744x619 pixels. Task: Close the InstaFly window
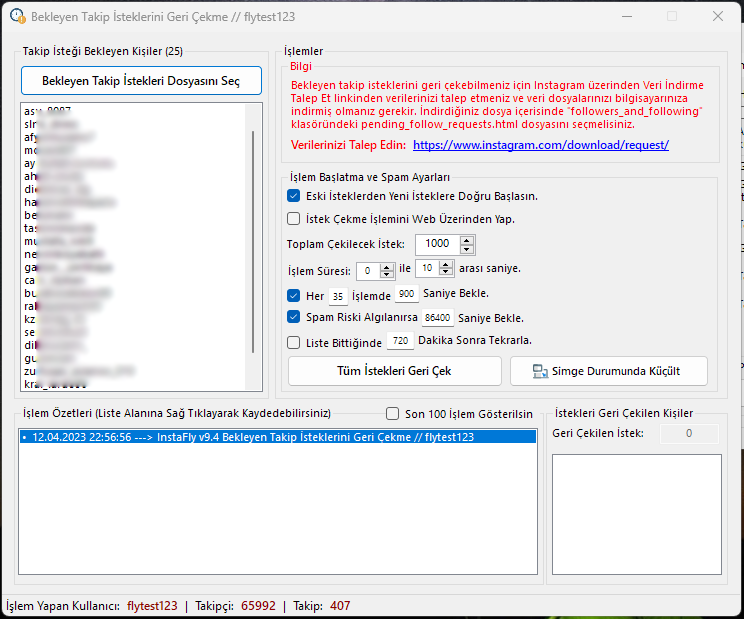coord(718,16)
